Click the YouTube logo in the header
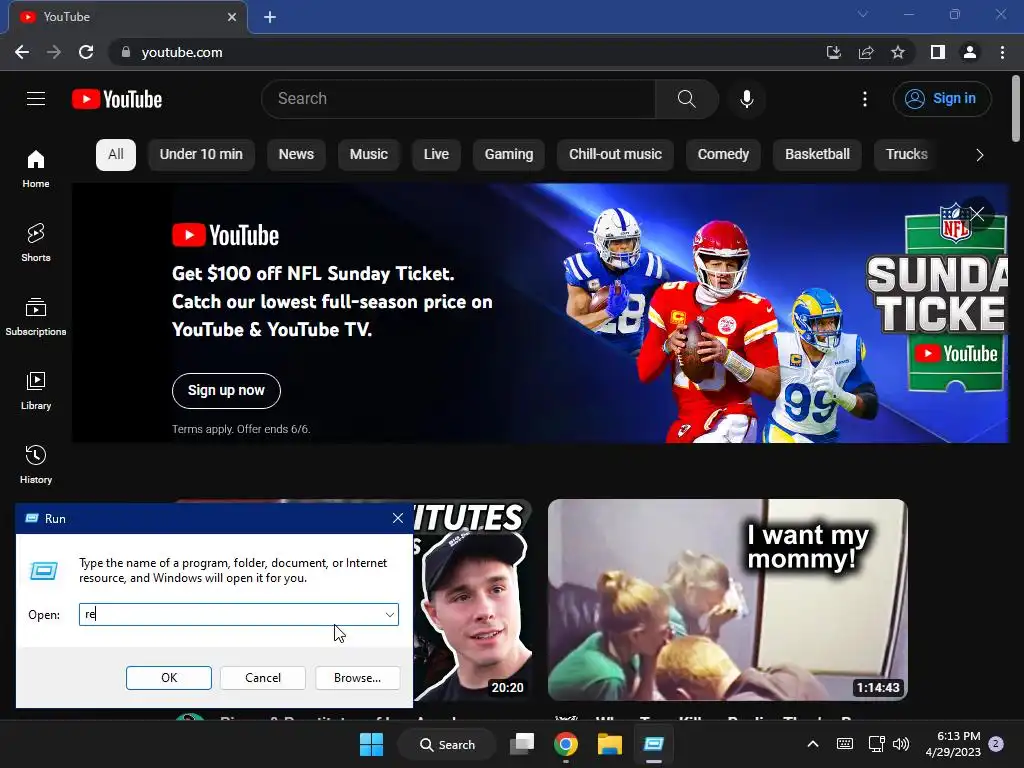The image size is (1024, 768). [117, 99]
